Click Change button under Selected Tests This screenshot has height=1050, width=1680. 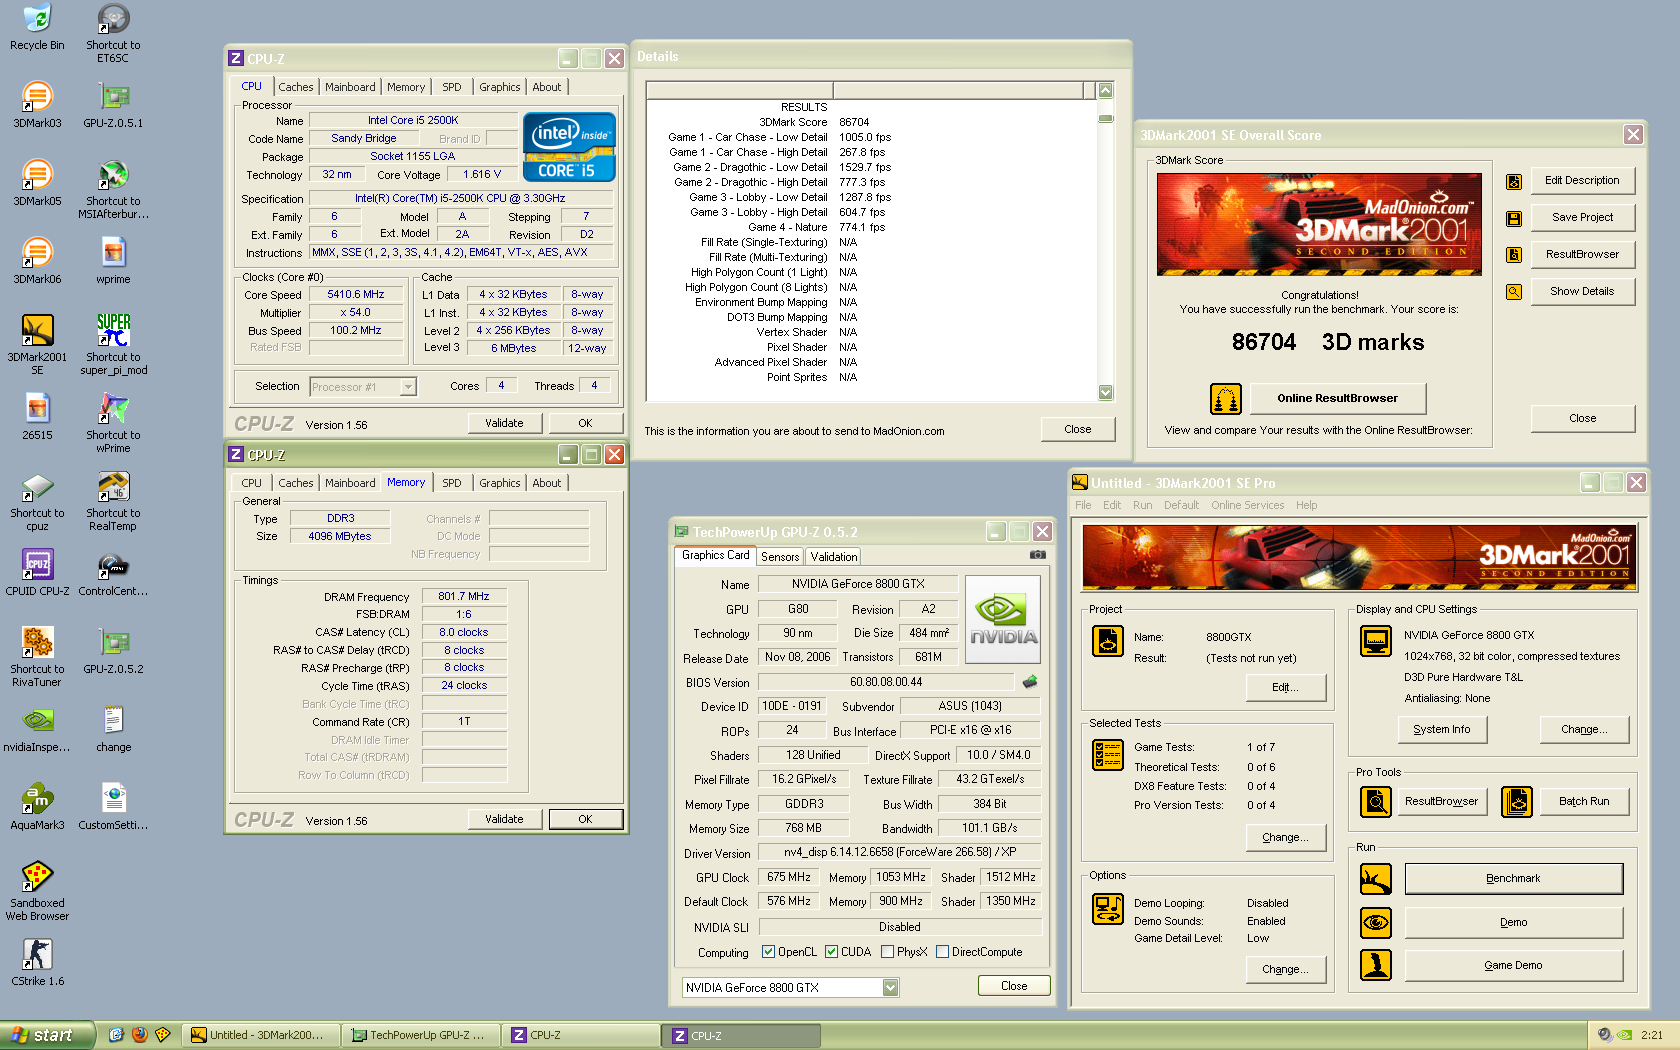click(1285, 838)
